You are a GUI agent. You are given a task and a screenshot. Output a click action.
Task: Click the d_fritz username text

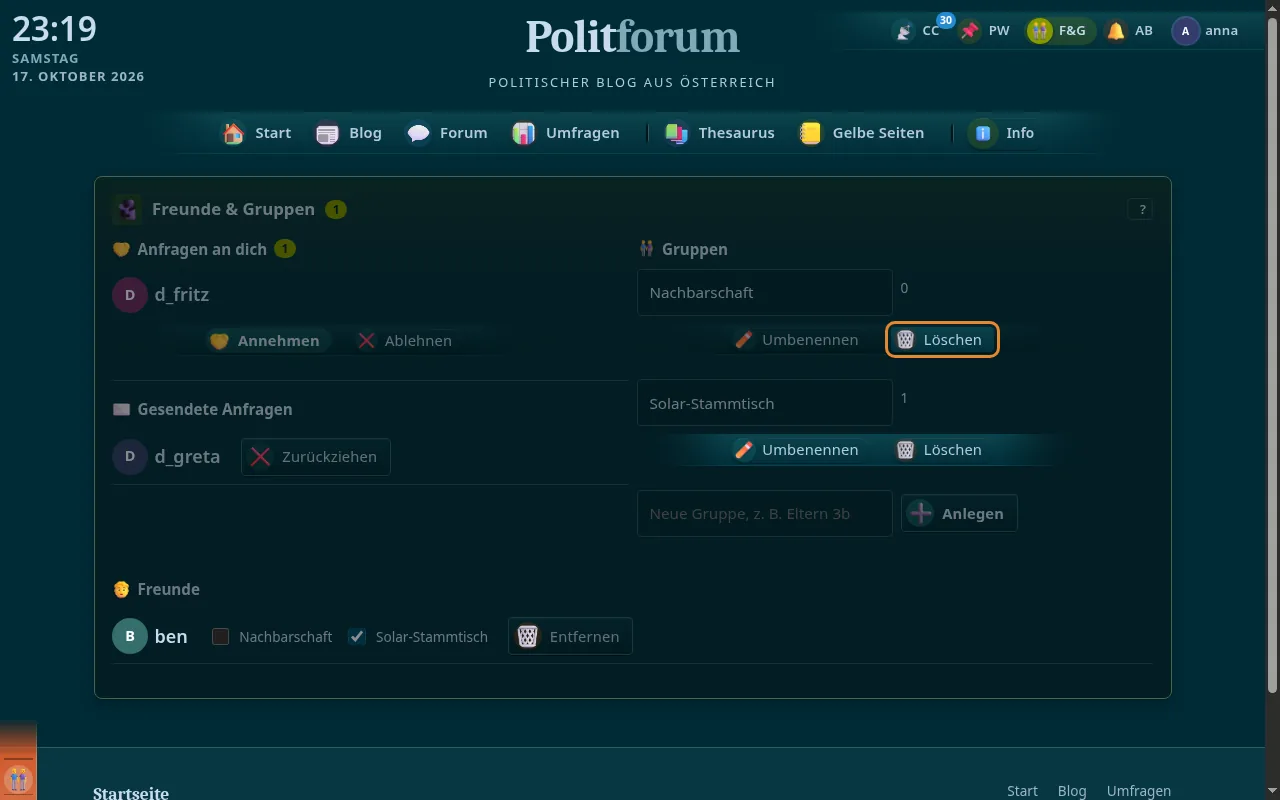point(182,295)
